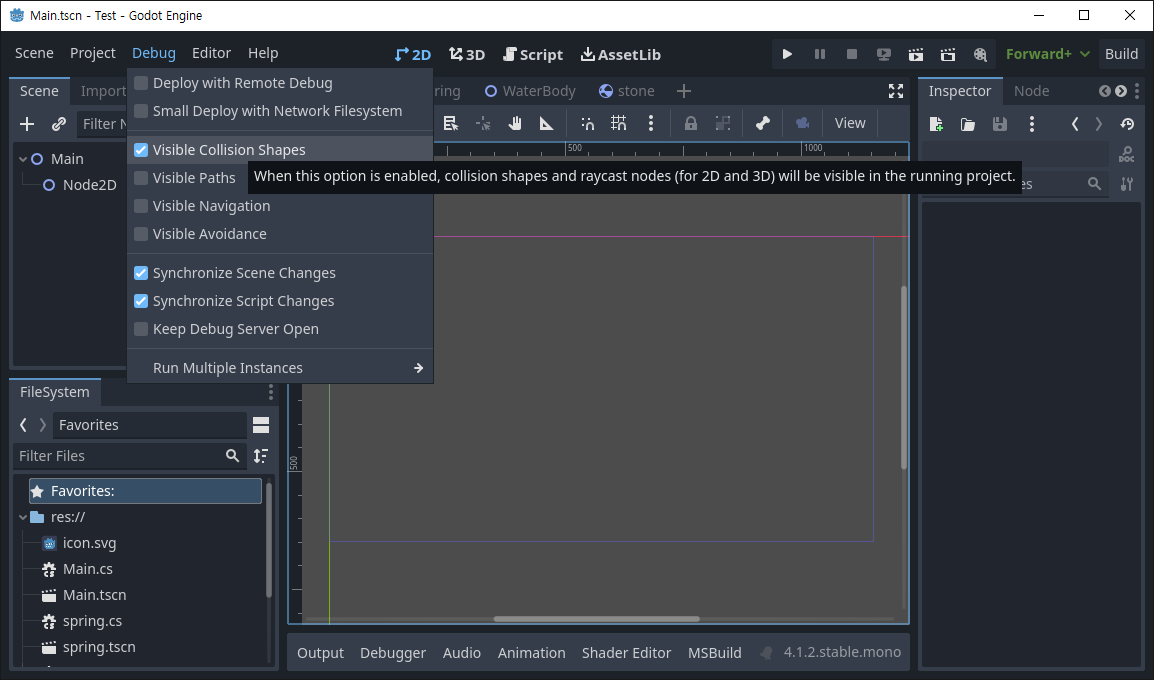The width and height of the screenshot is (1154, 680).
Task: Click the Build button
Action: click(1122, 54)
